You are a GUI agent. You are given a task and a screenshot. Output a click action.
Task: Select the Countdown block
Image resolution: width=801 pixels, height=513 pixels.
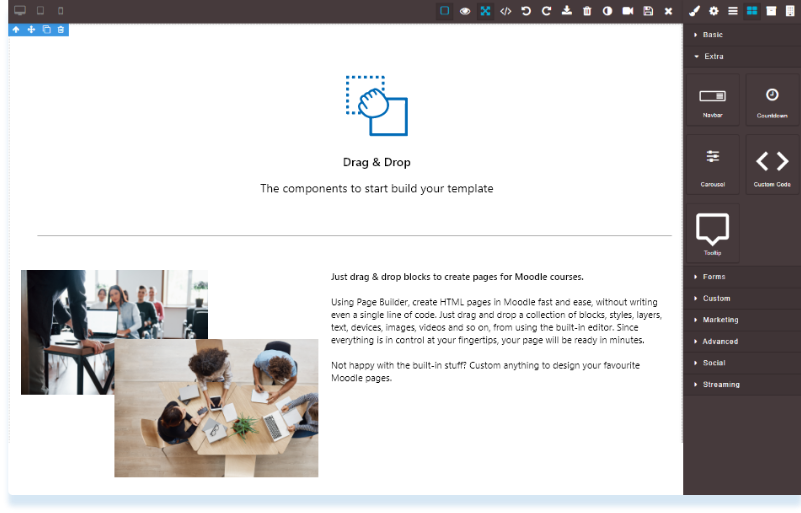click(x=772, y=100)
